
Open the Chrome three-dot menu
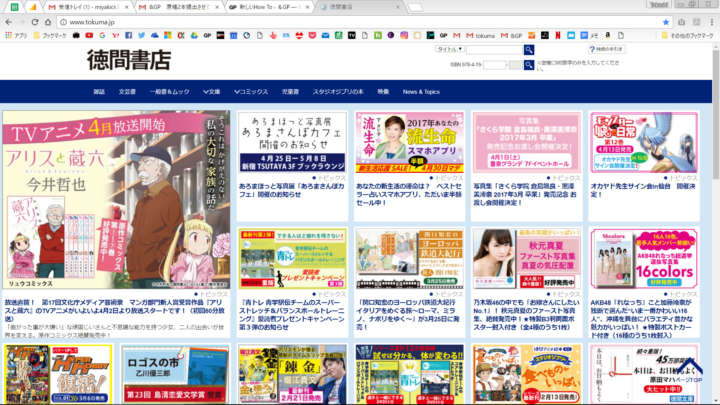[x=712, y=22]
